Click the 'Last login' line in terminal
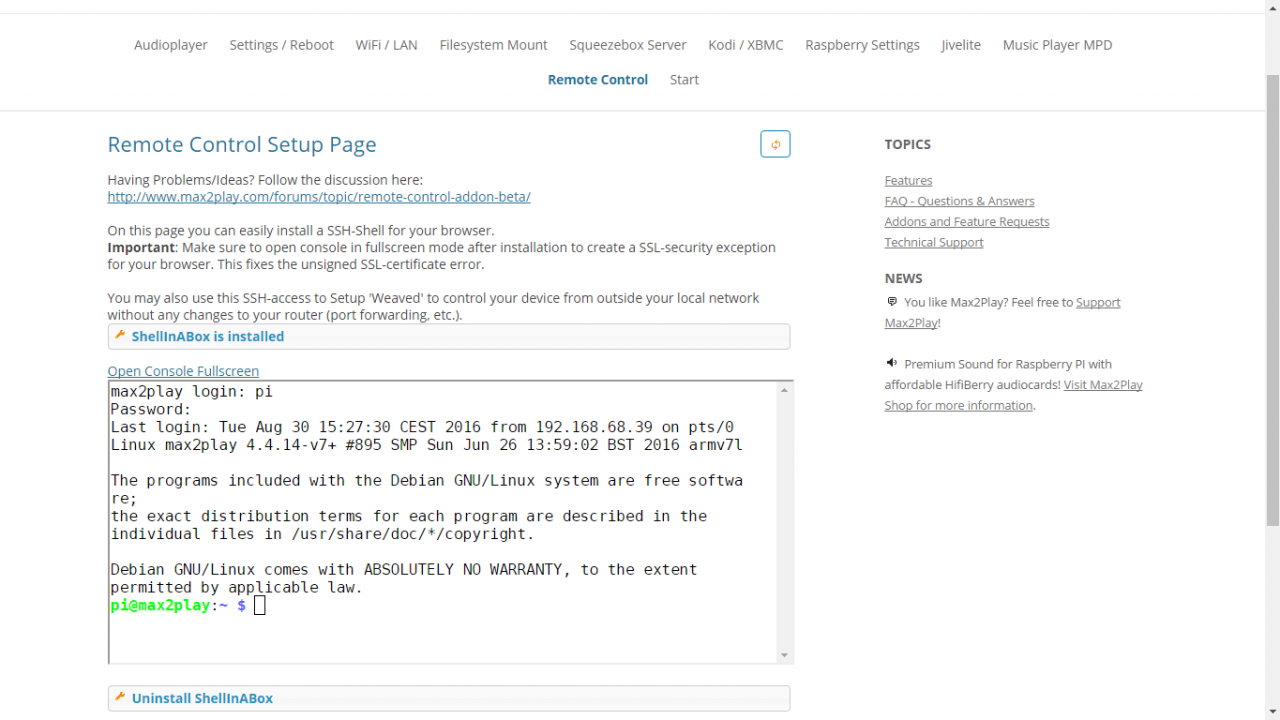 pyautogui.click(x=422, y=427)
